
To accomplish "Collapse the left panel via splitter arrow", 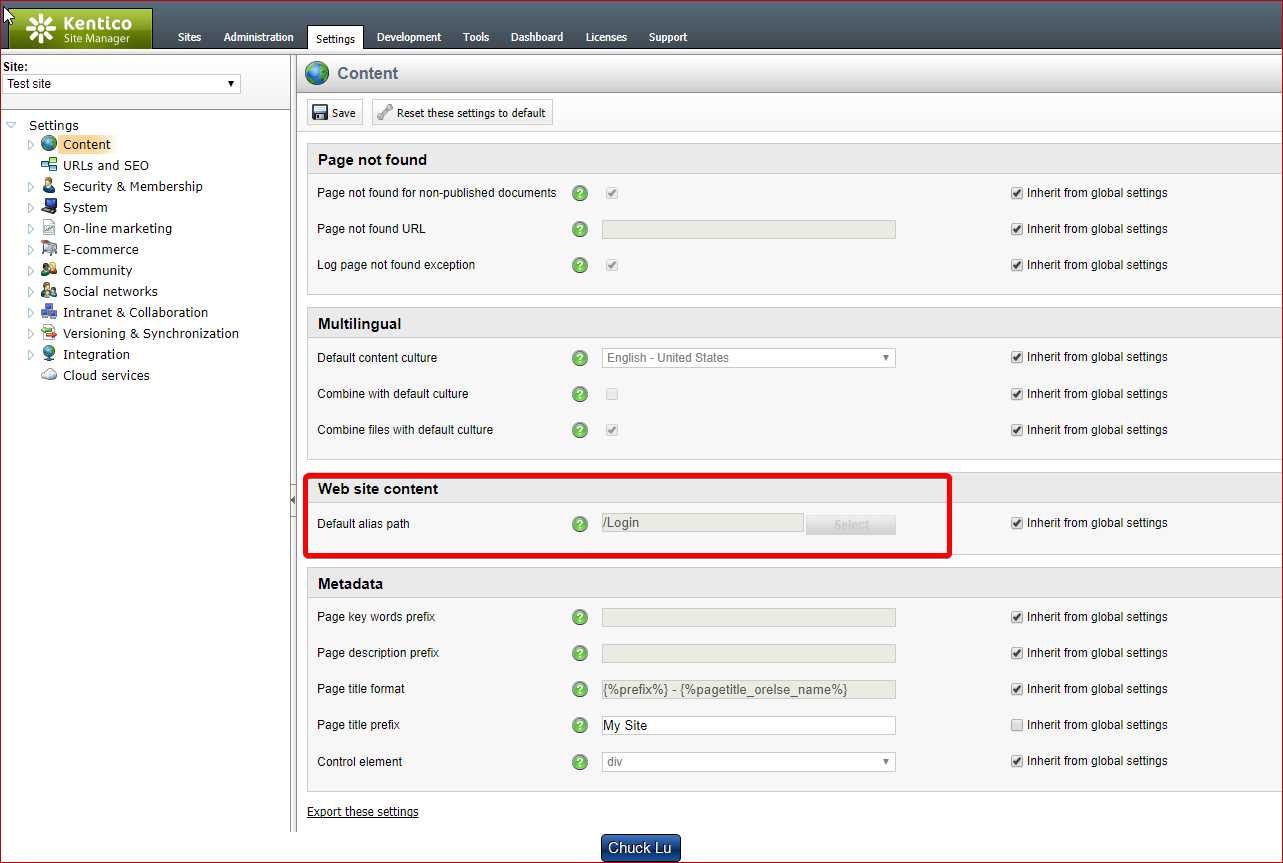I will point(293,499).
